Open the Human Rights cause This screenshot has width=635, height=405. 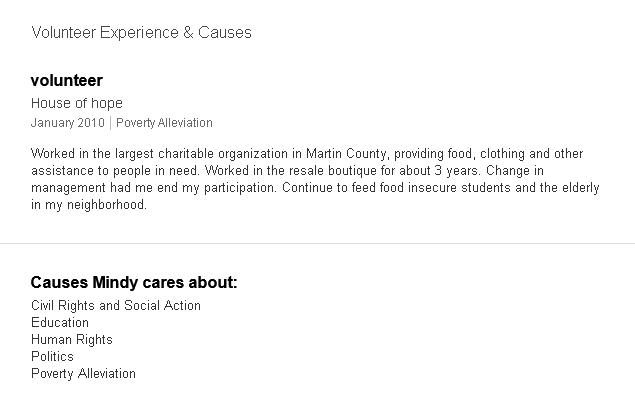71,340
